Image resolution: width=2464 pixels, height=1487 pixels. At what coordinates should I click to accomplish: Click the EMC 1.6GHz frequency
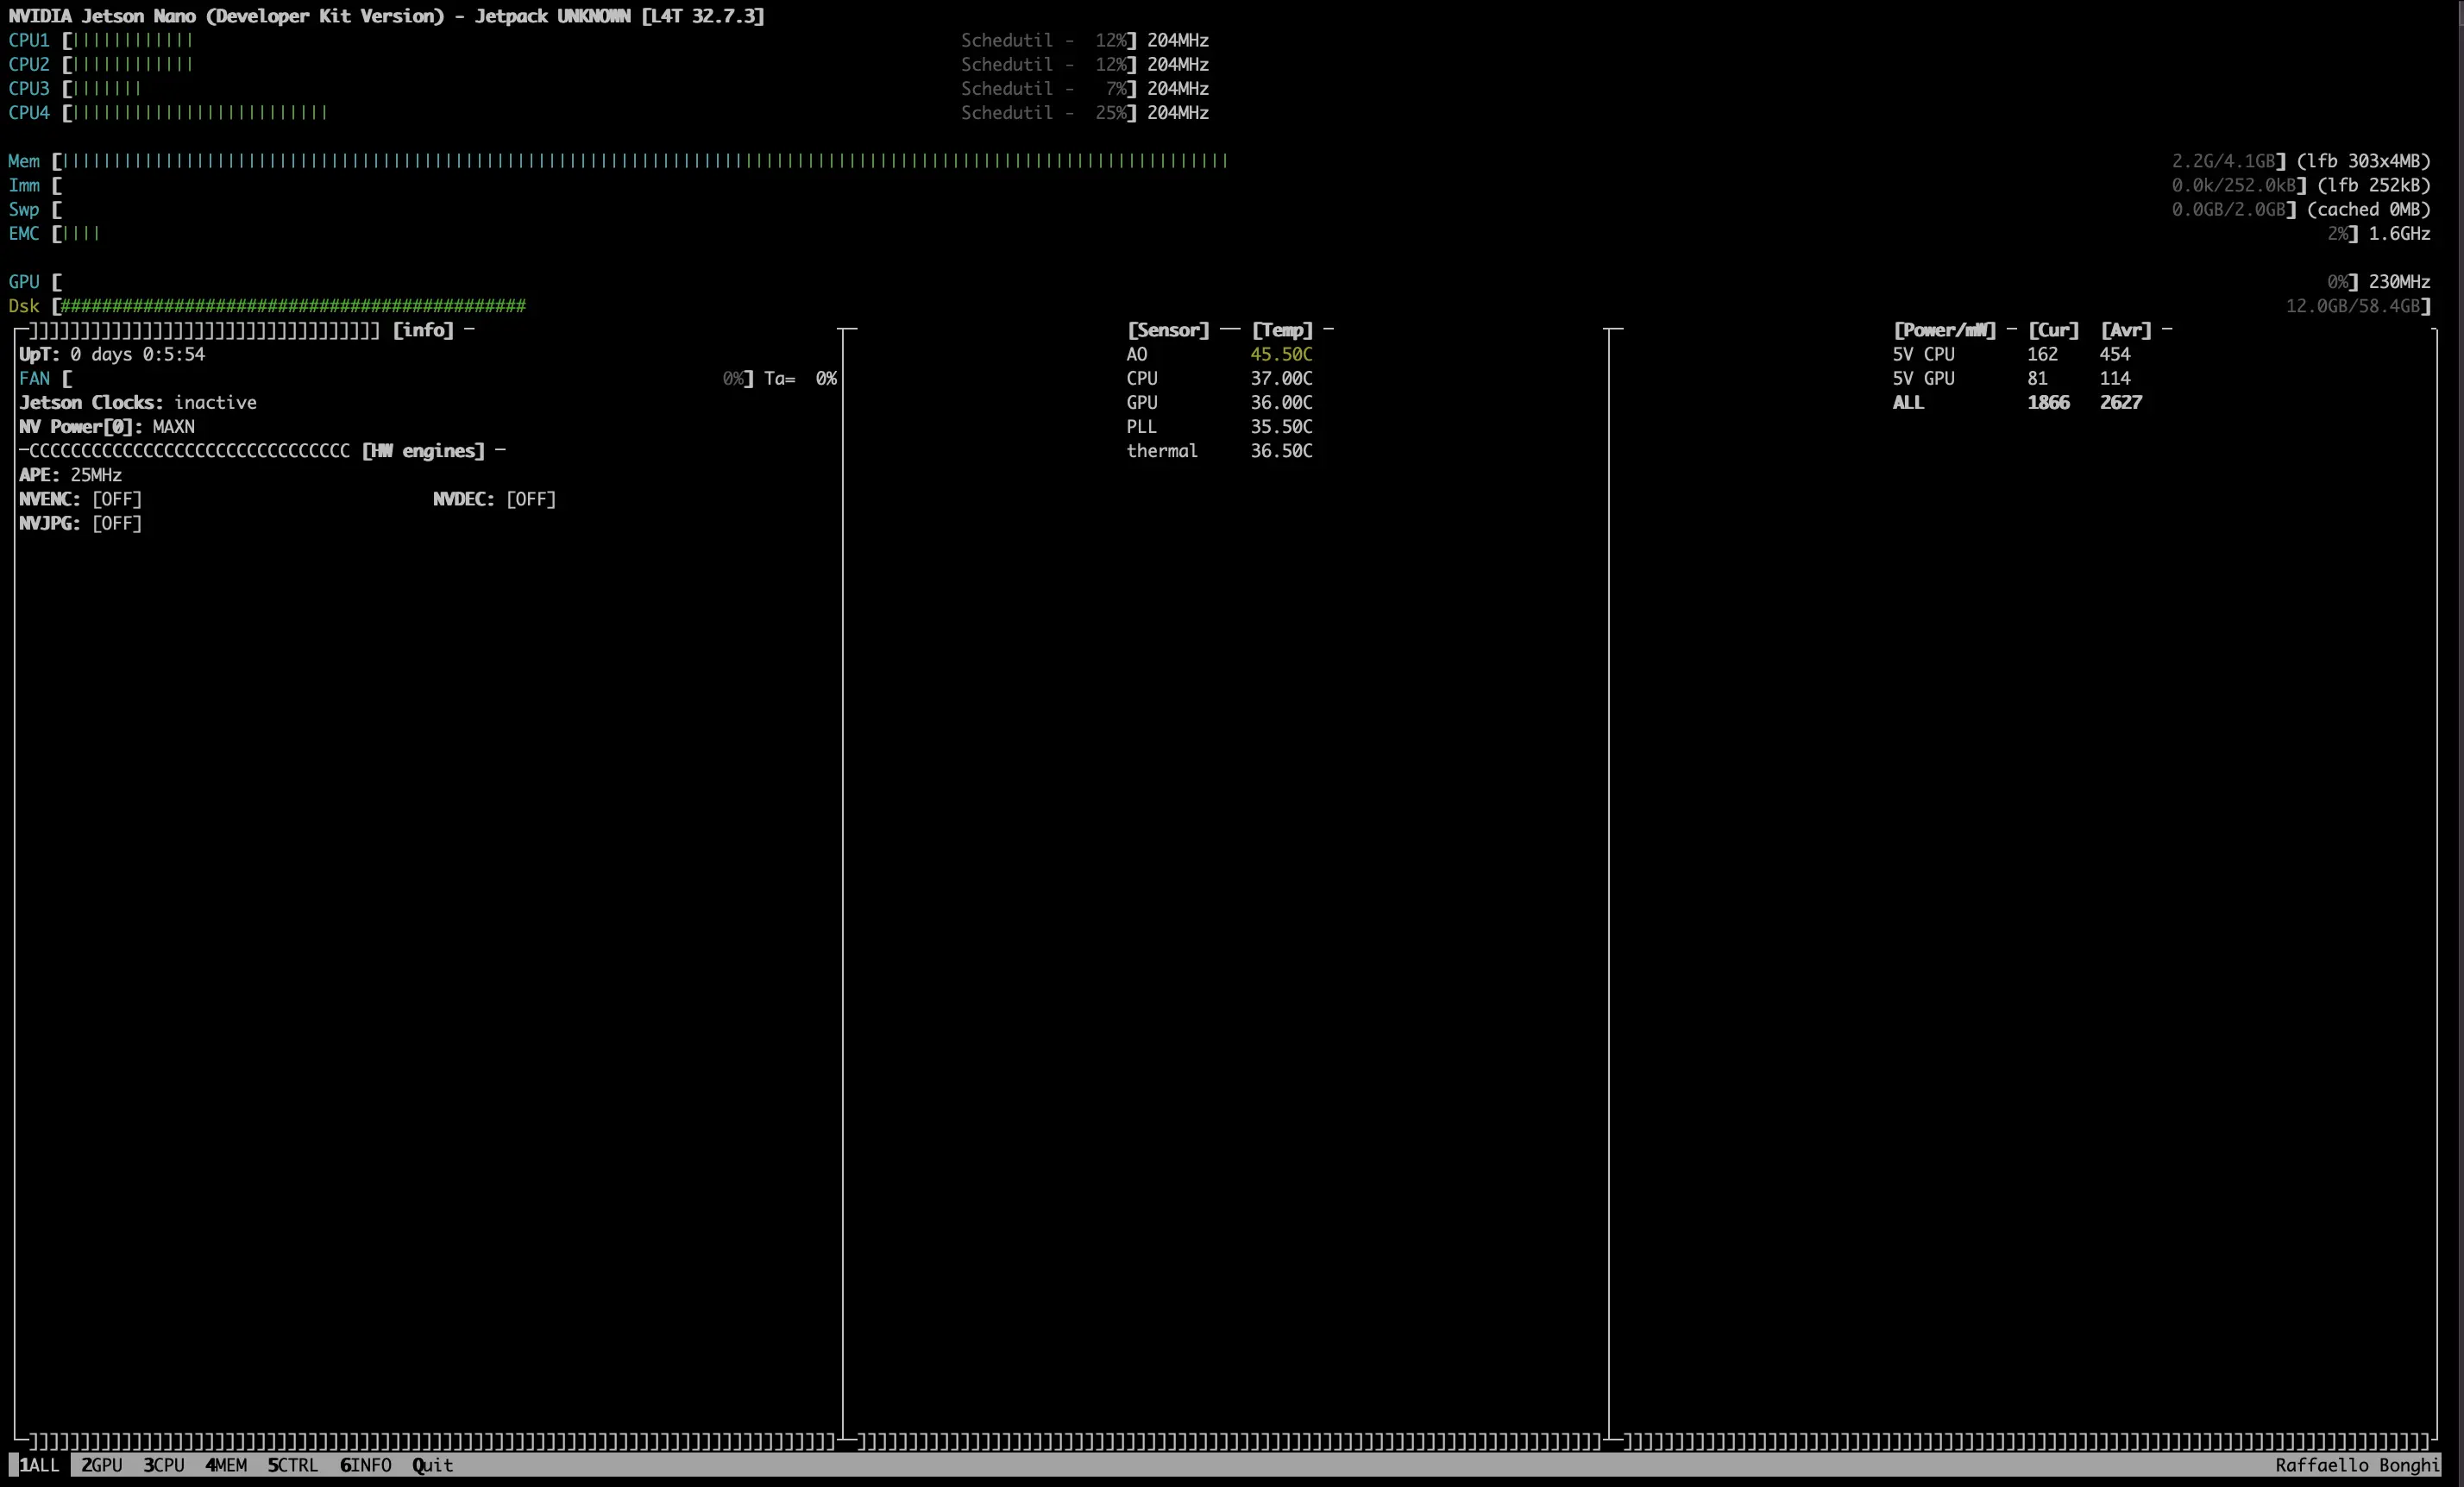2399,234
